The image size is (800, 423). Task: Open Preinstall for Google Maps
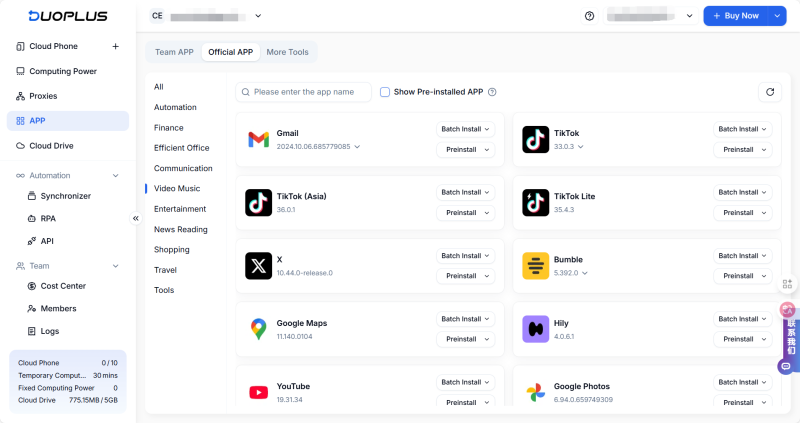(x=465, y=339)
